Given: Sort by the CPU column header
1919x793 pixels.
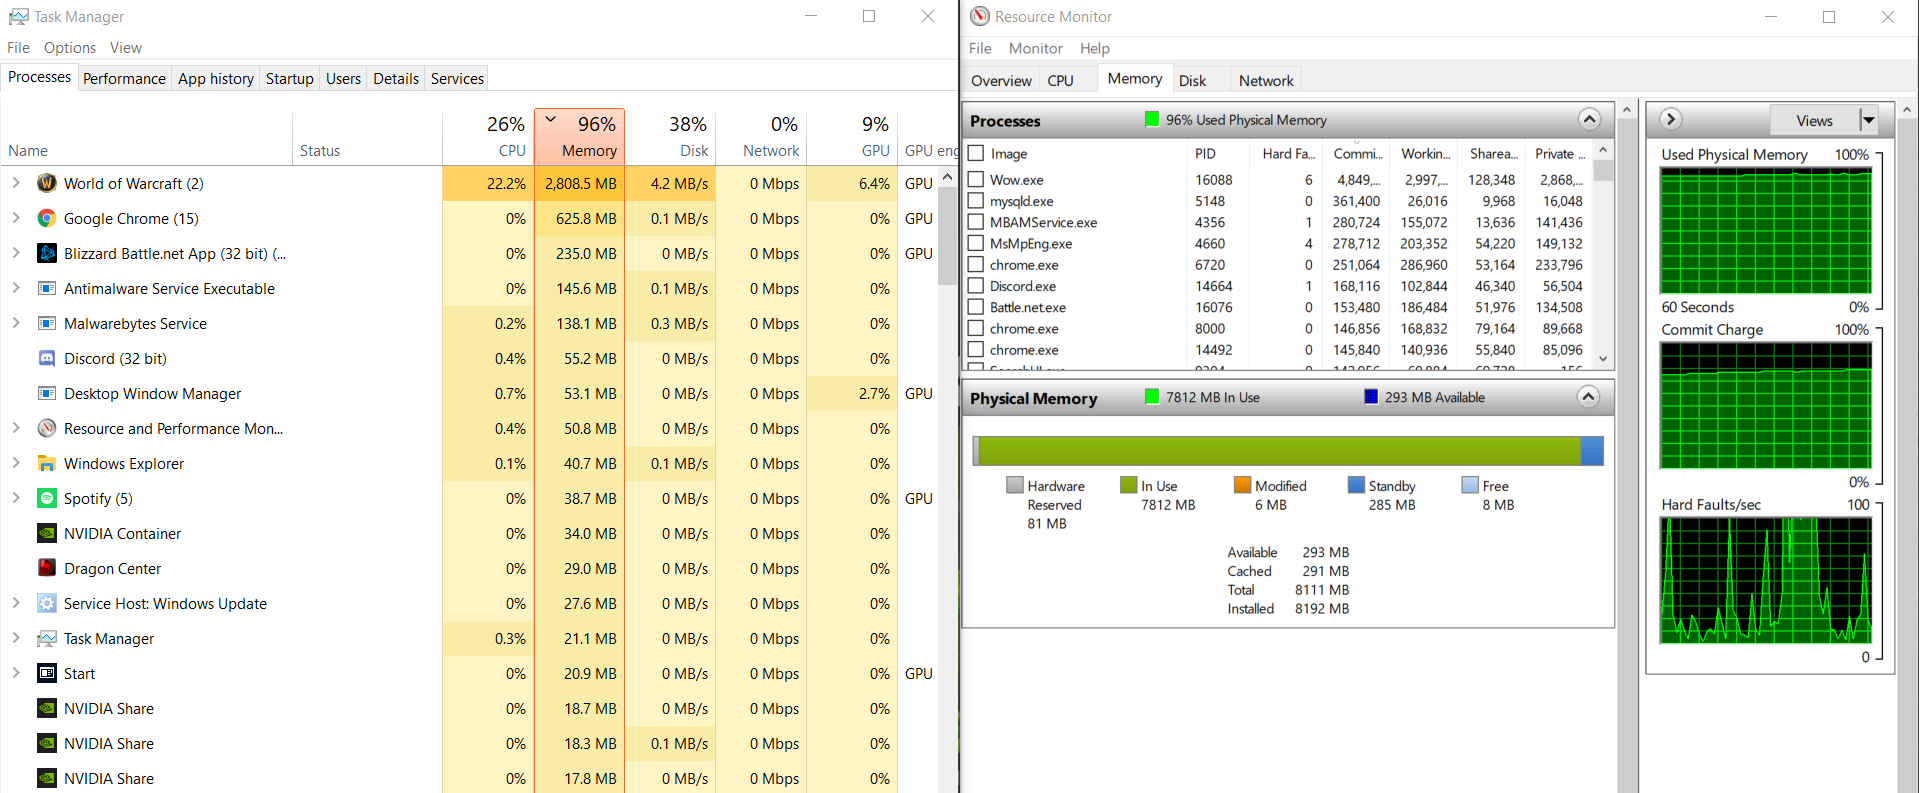Looking at the screenshot, I should pyautogui.click(x=486, y=136).
